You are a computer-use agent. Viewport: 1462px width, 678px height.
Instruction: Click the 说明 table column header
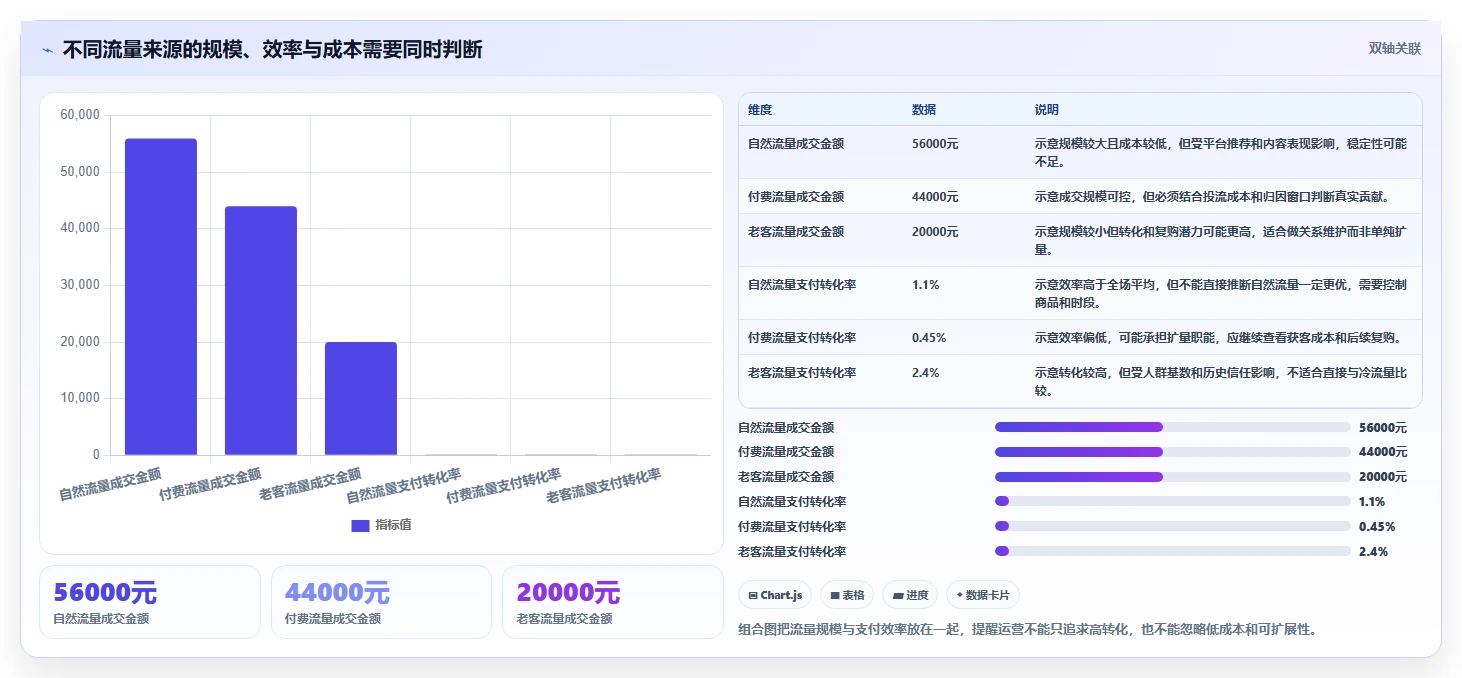[1047, 110]
